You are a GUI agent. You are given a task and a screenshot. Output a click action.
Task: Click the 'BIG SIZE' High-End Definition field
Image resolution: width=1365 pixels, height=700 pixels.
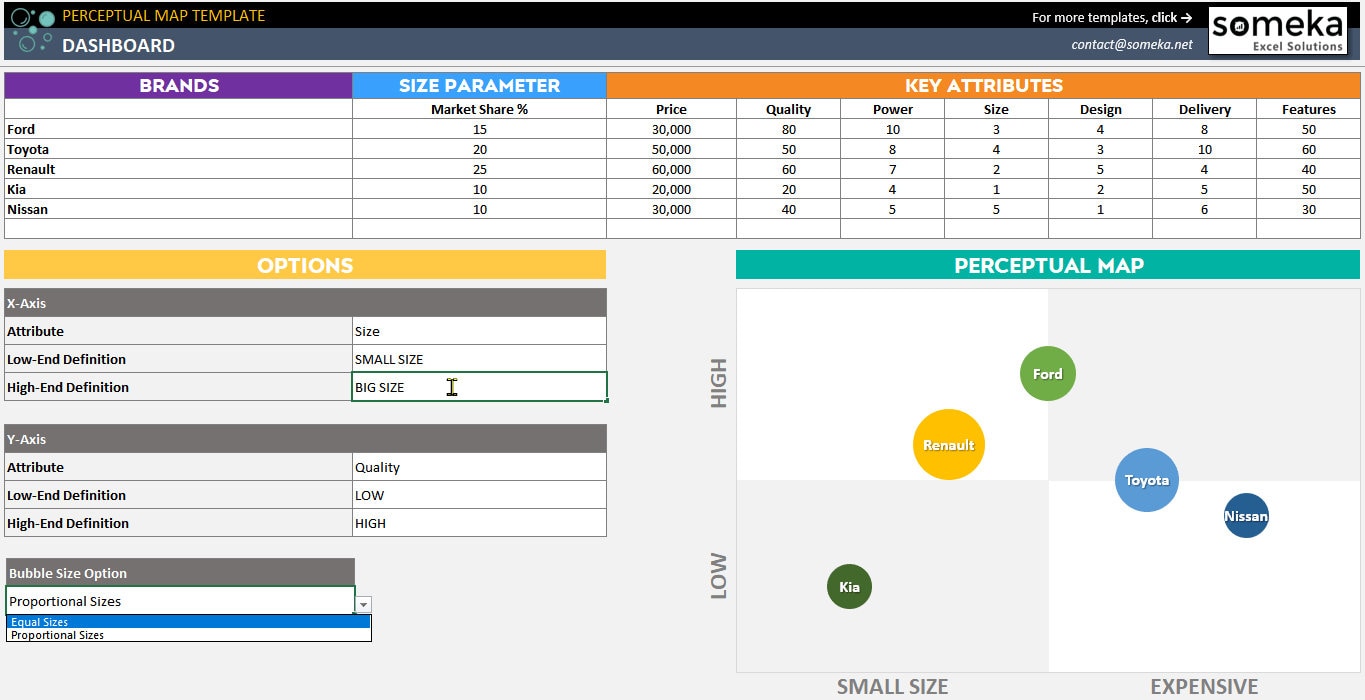tap(478, 386)
